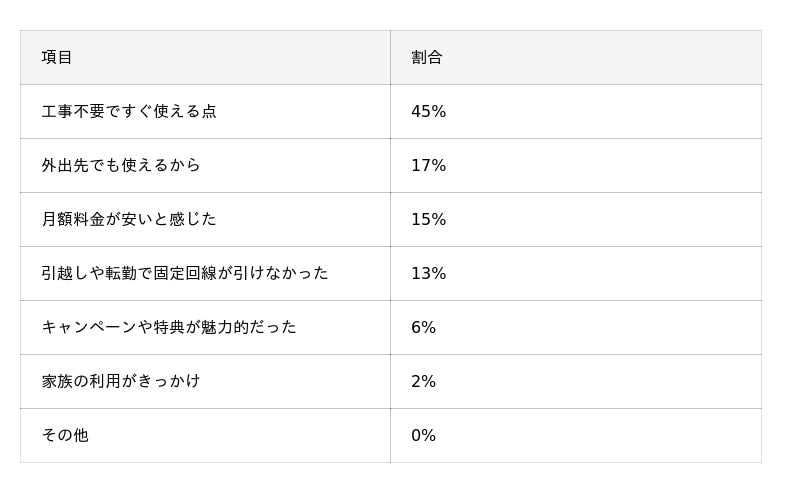Click the 割合 column header
This screenshot has height=493, width=800.
pos(427,58)
